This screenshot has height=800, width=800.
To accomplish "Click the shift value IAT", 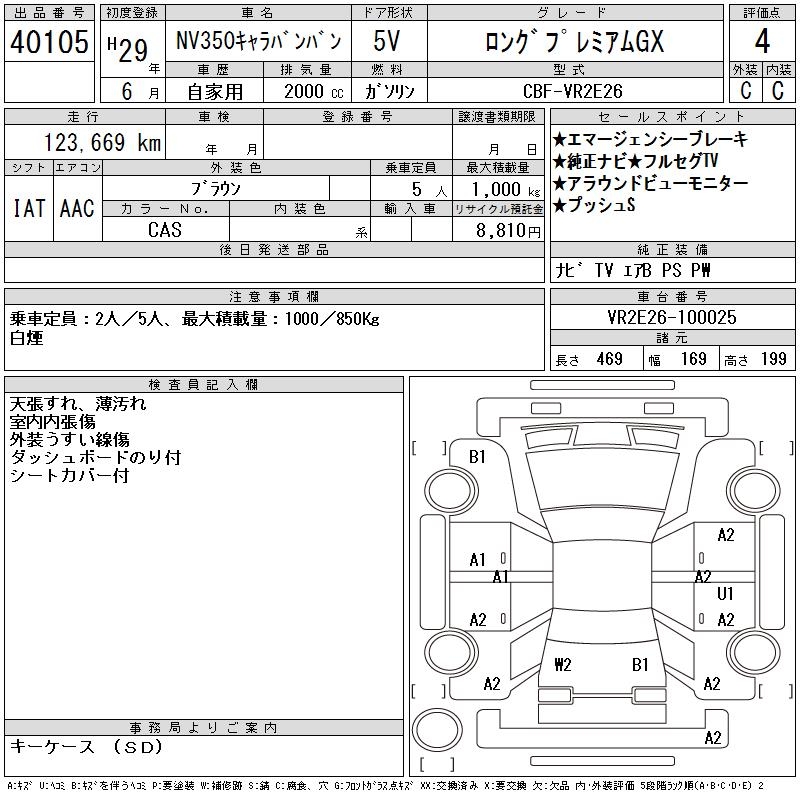I will [29, 208].
